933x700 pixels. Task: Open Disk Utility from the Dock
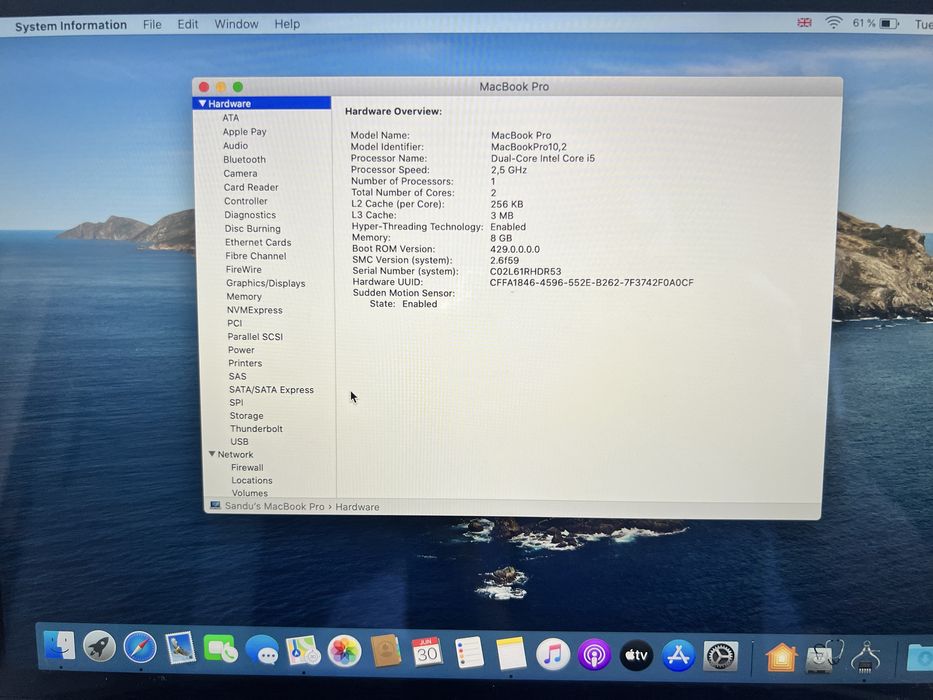pos(824,657)
